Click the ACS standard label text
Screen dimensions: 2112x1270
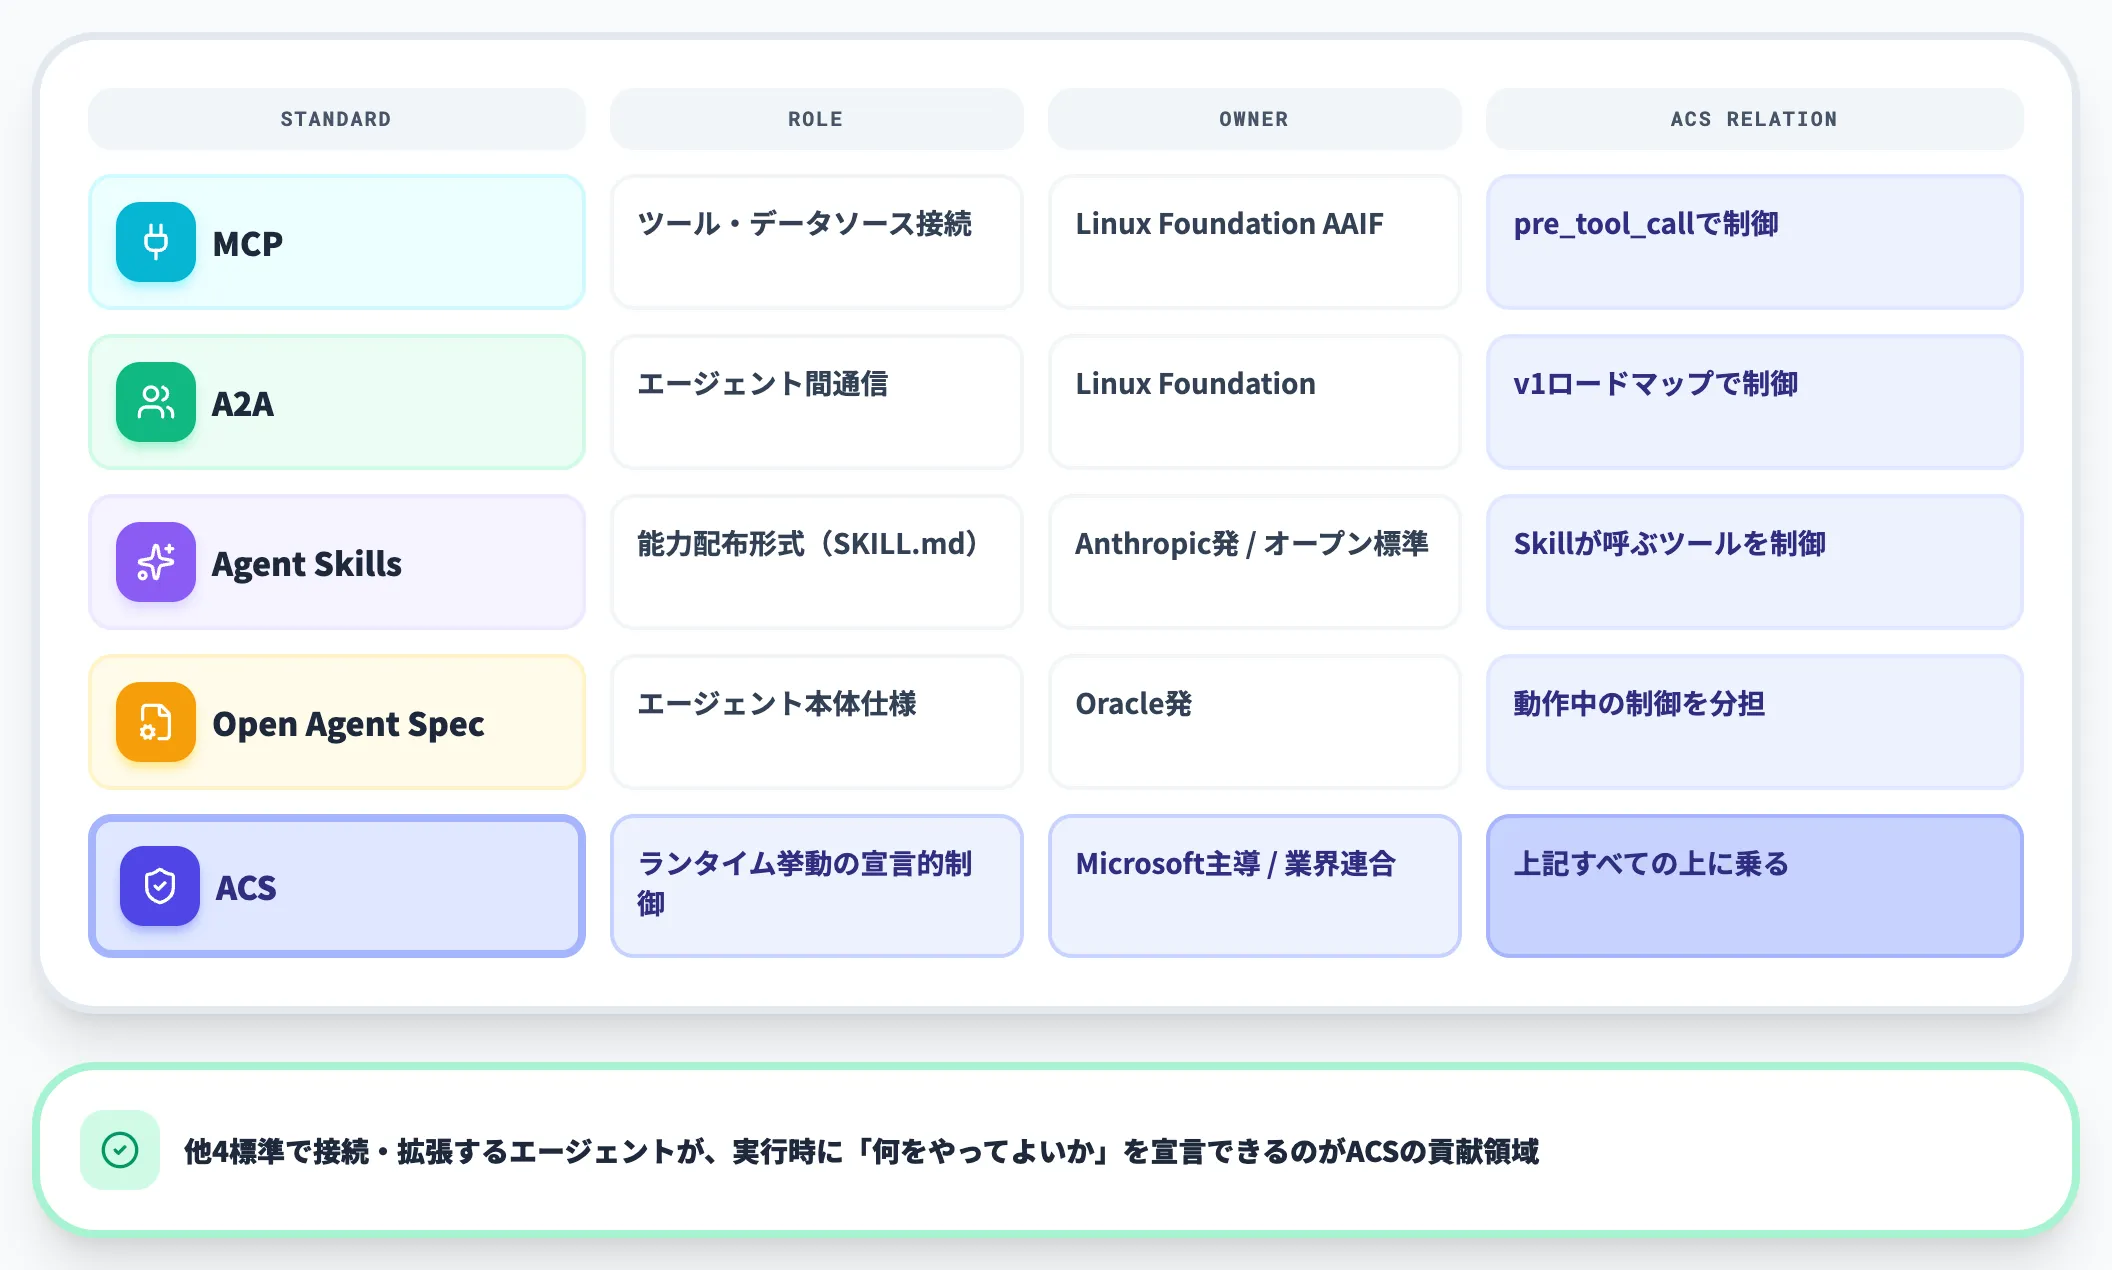(246, 887)
